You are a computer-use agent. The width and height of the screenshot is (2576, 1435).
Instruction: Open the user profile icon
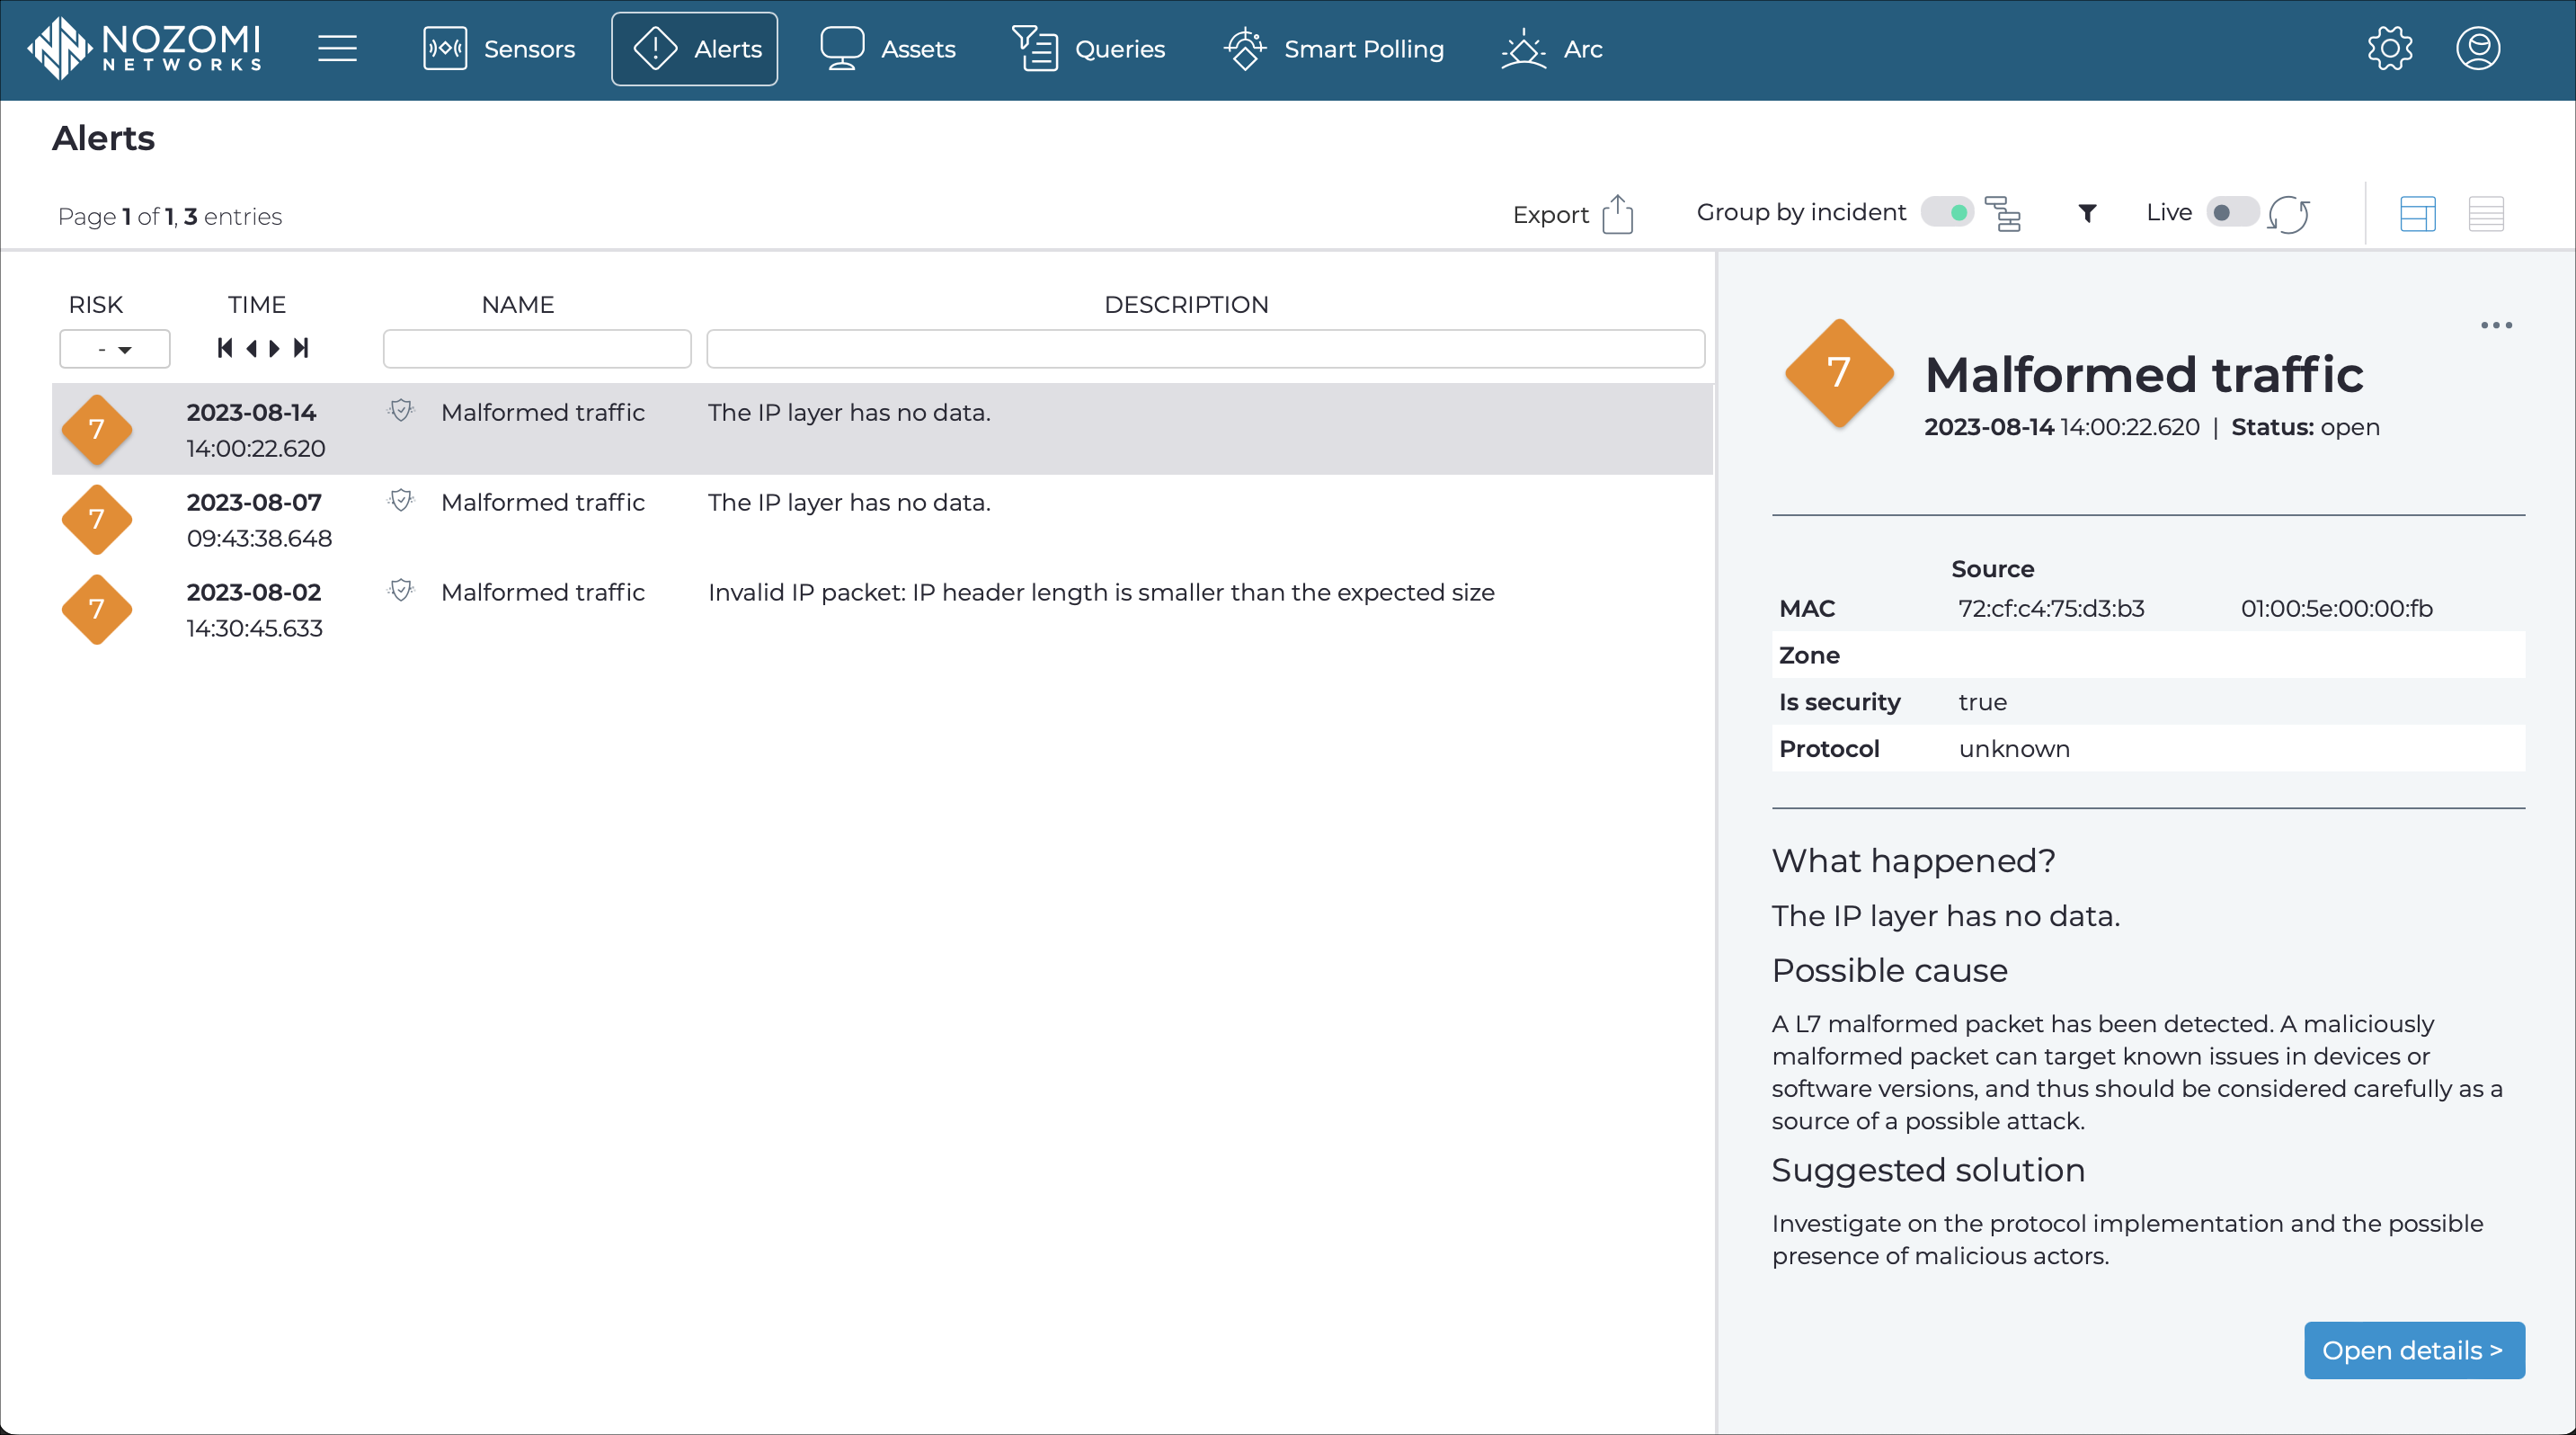click(2478, 48)
